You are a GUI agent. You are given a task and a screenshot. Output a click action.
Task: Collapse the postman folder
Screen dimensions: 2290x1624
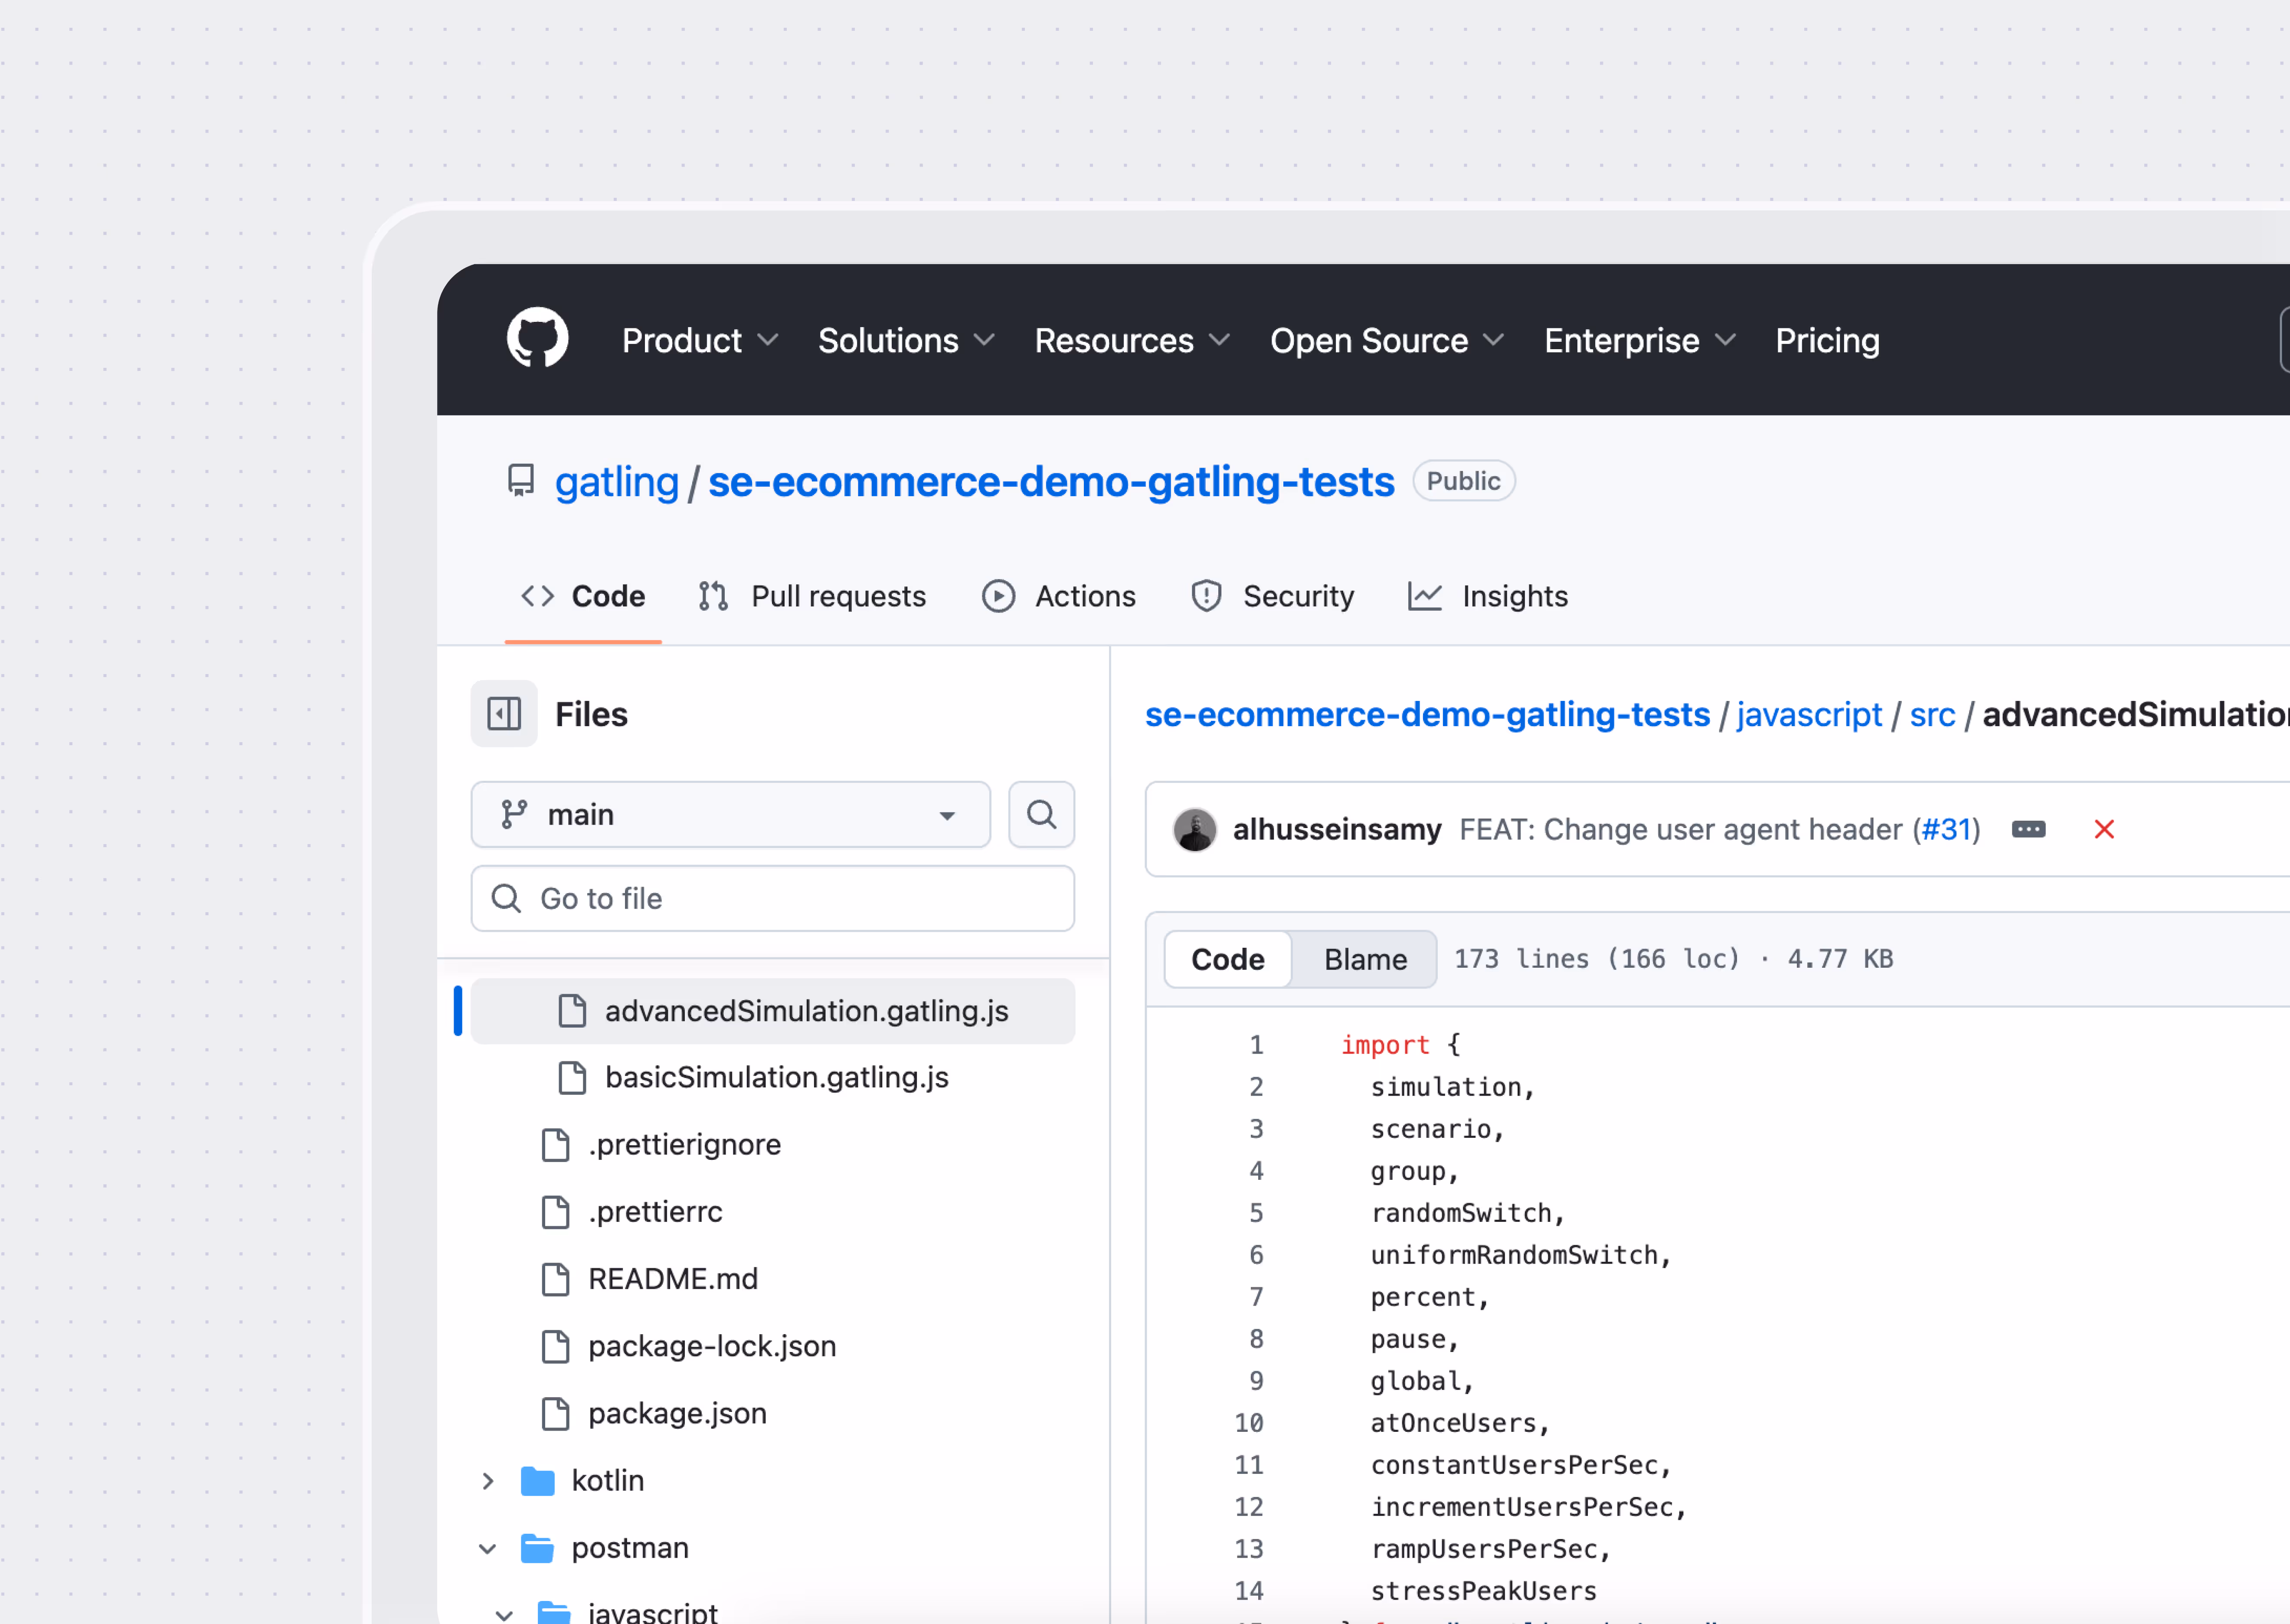488,1549
